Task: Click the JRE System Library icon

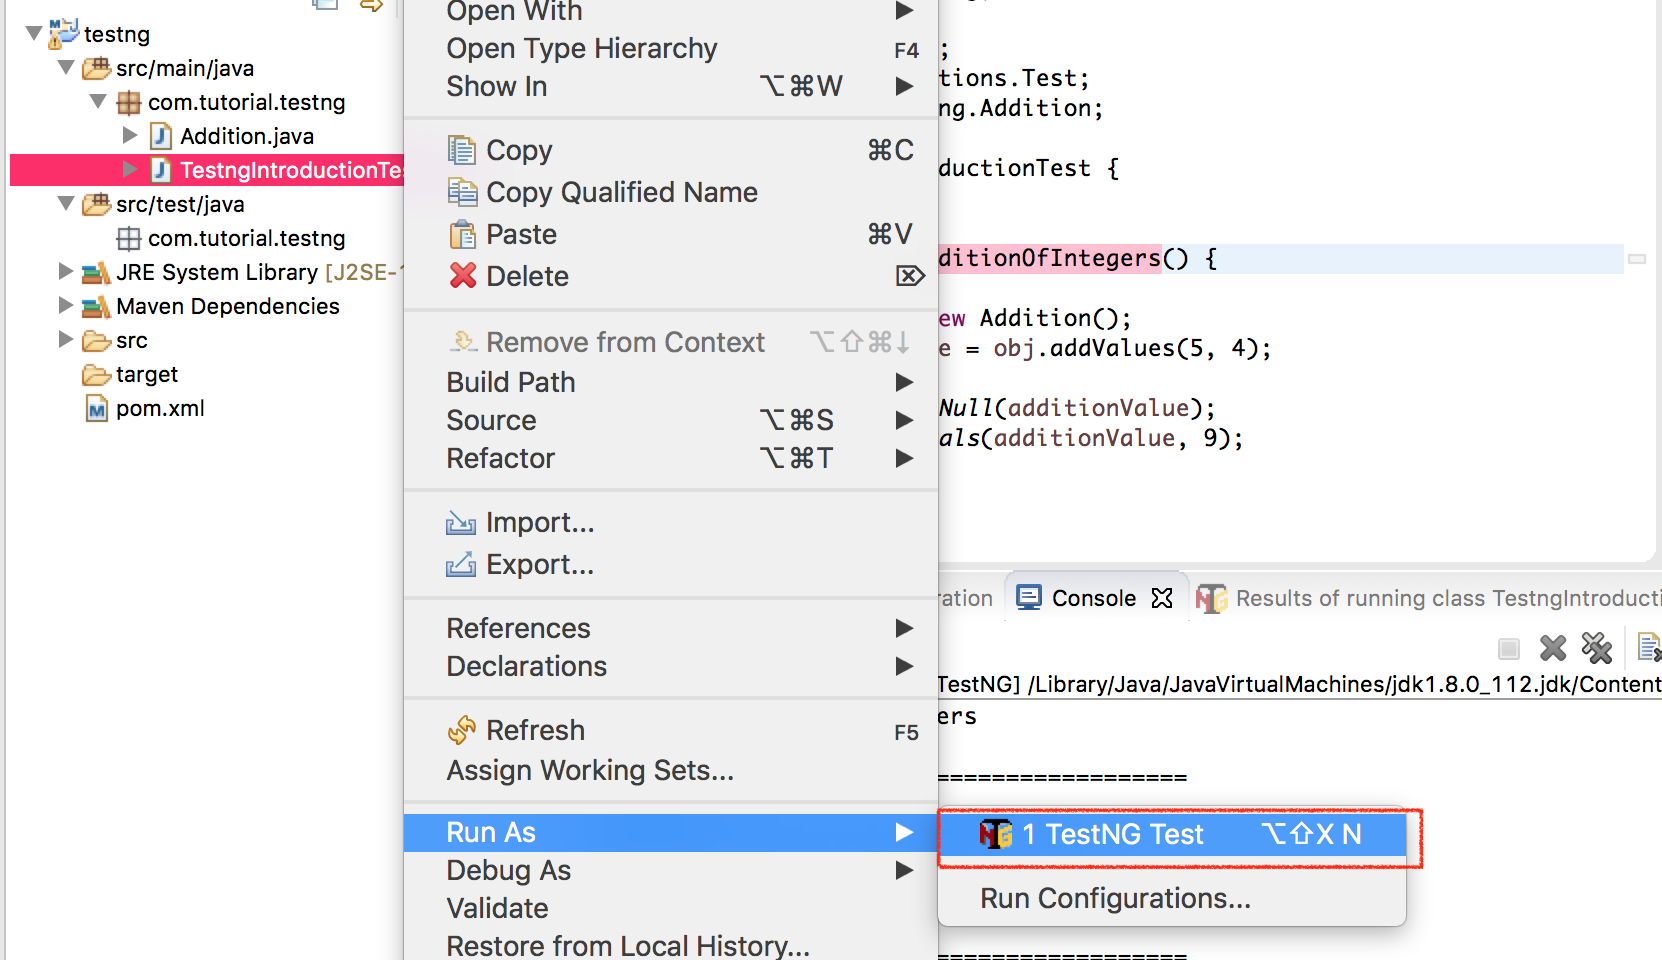Action: [x=96, y=272]
